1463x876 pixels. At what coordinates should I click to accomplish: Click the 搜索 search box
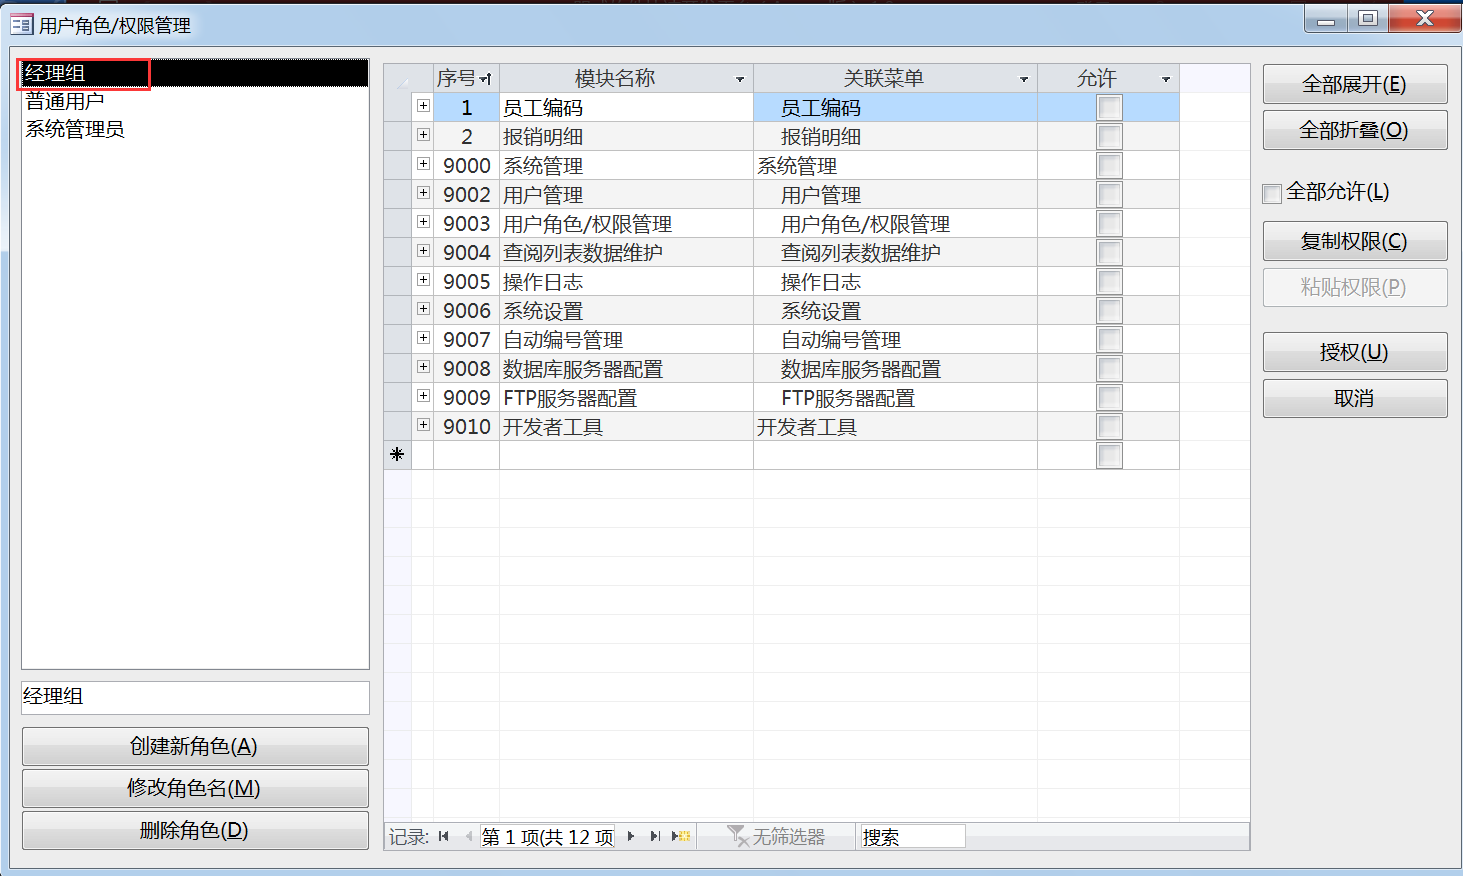(912, 837)
